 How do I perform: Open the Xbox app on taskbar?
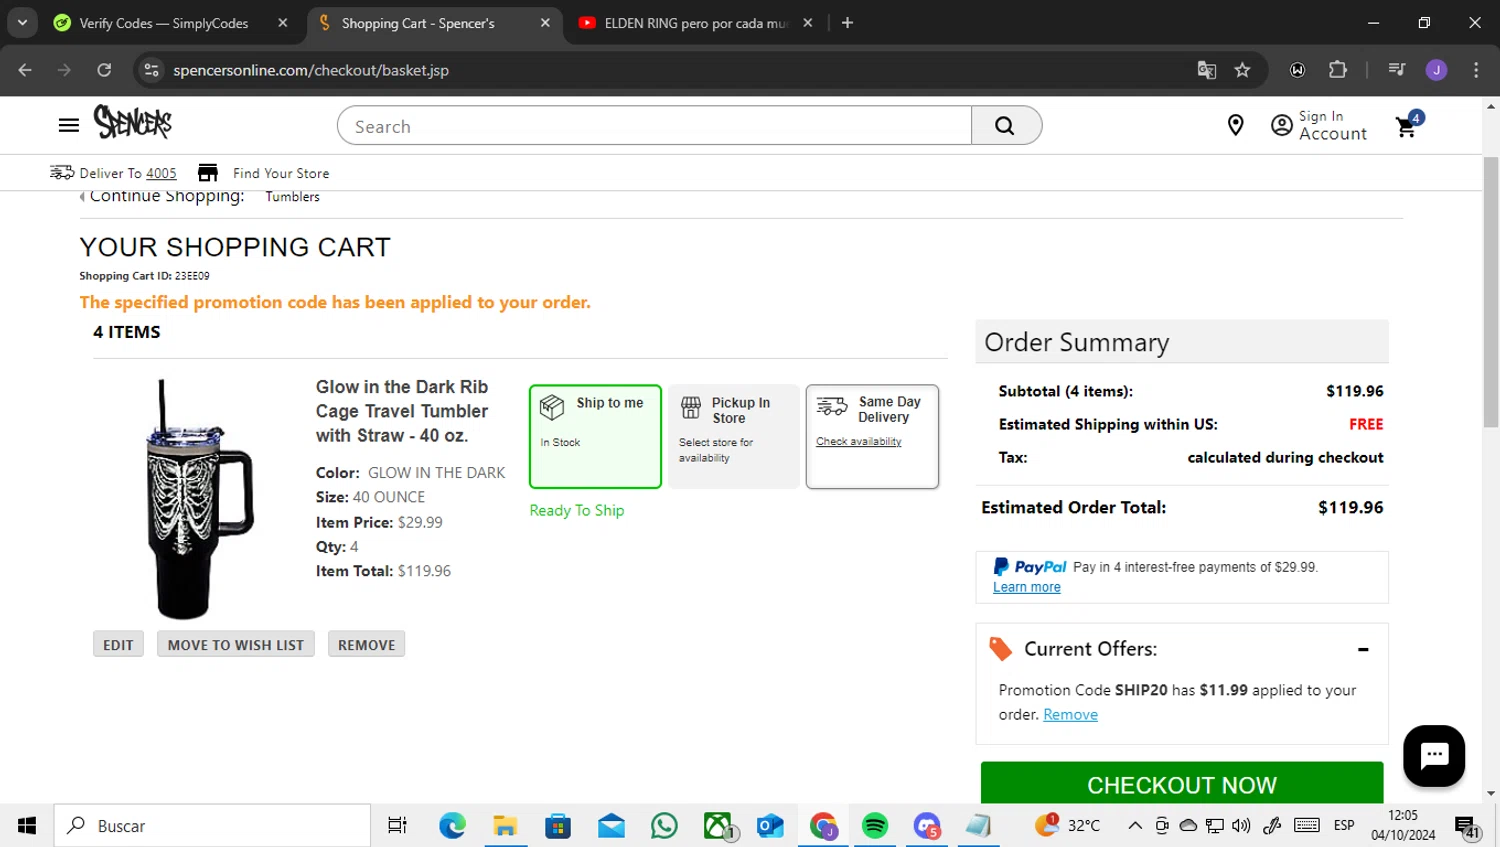click(718, 826)
